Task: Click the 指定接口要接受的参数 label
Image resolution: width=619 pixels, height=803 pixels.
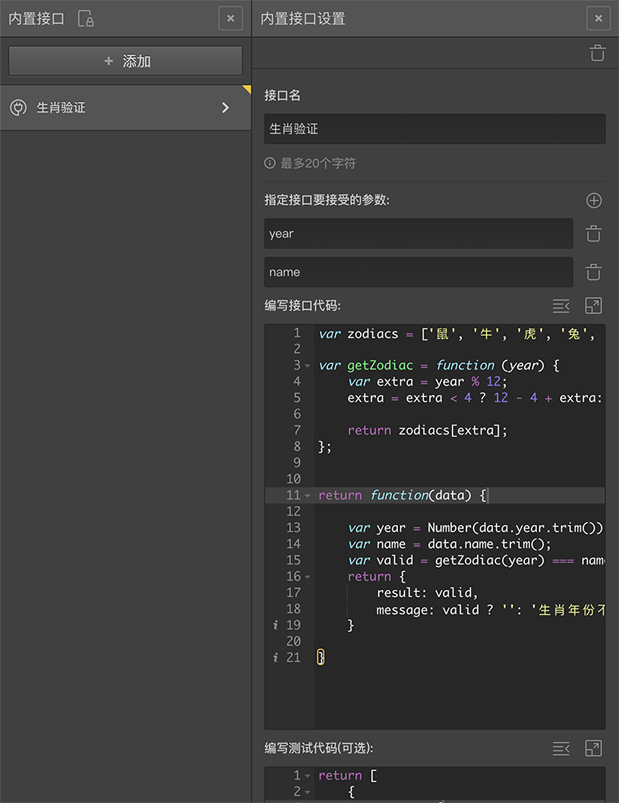Action: (327, 200)
